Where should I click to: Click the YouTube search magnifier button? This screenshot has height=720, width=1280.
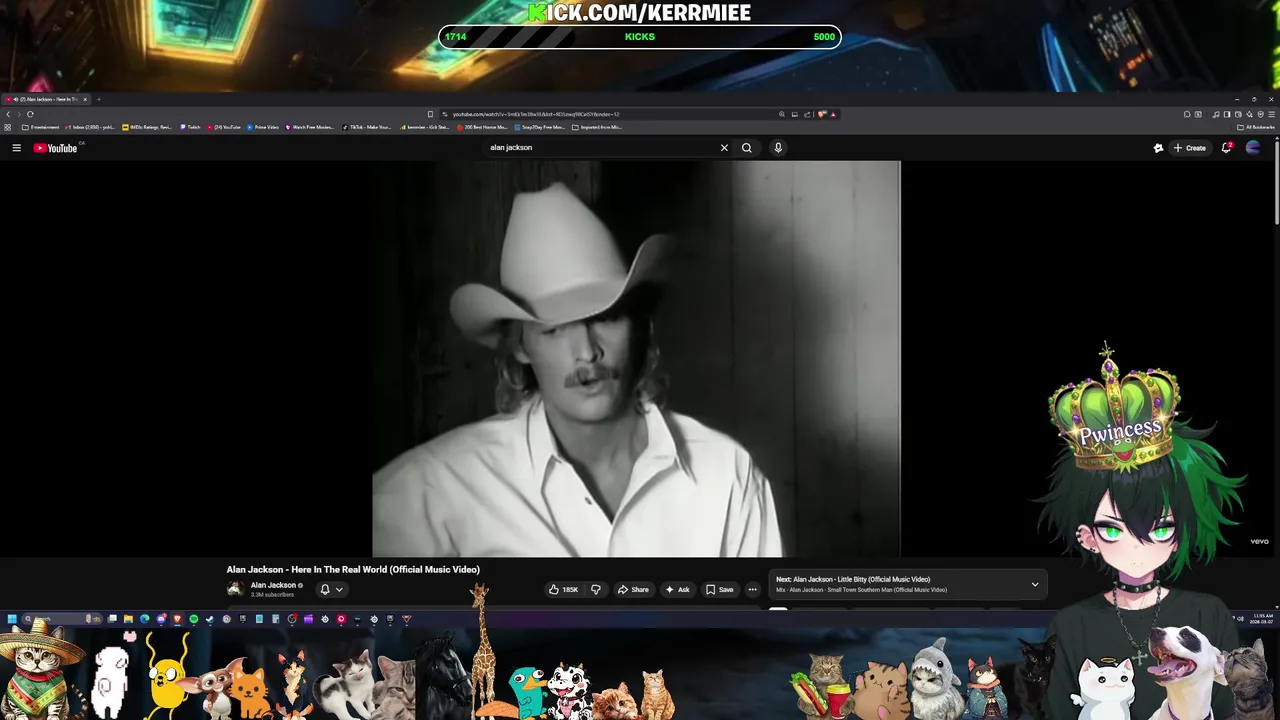click(x=746, y=148)
